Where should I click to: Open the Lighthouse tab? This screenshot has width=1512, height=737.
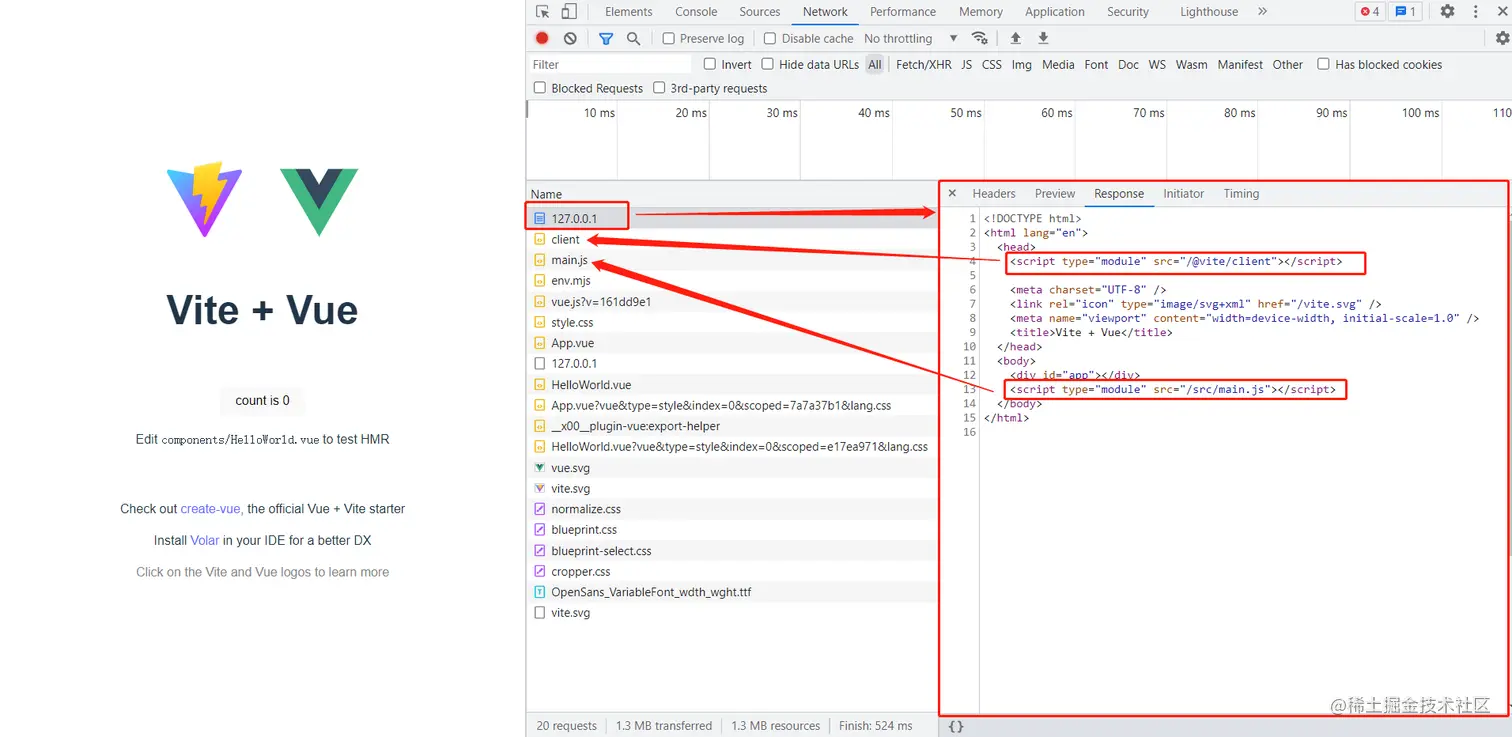pyautogui.click(x=1209, y=12)
